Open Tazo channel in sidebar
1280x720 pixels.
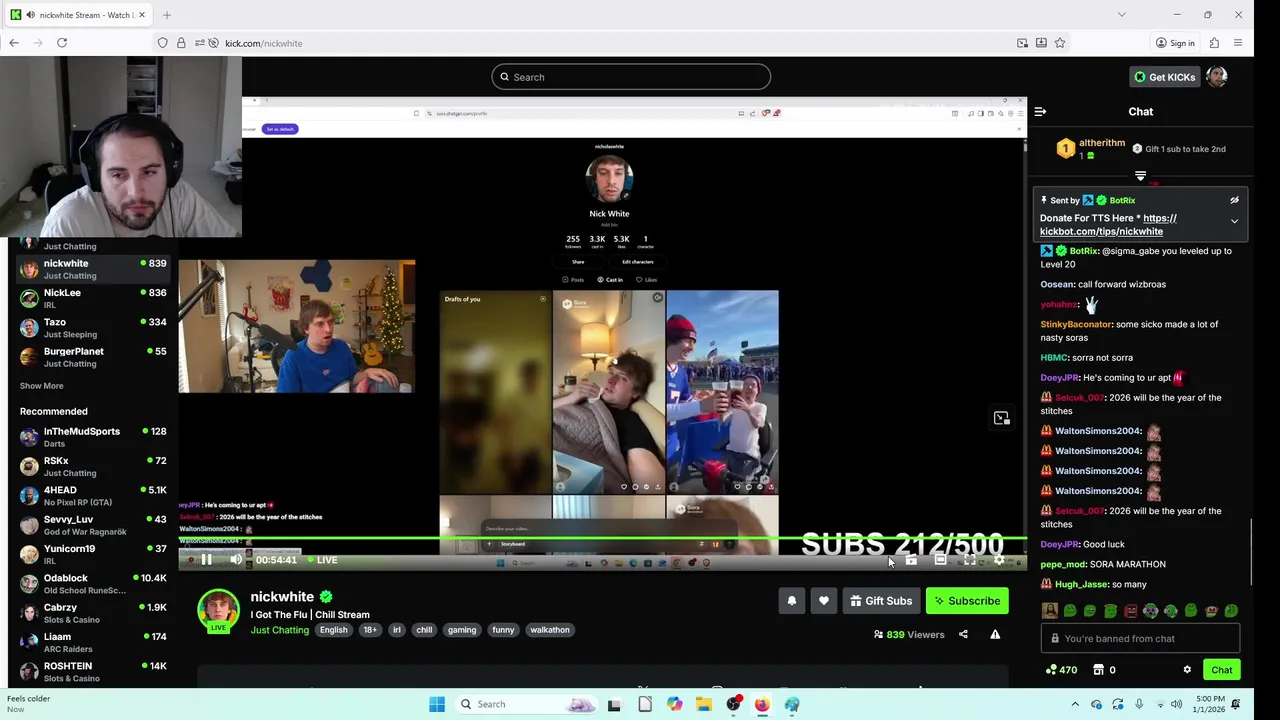coord(93,328)
